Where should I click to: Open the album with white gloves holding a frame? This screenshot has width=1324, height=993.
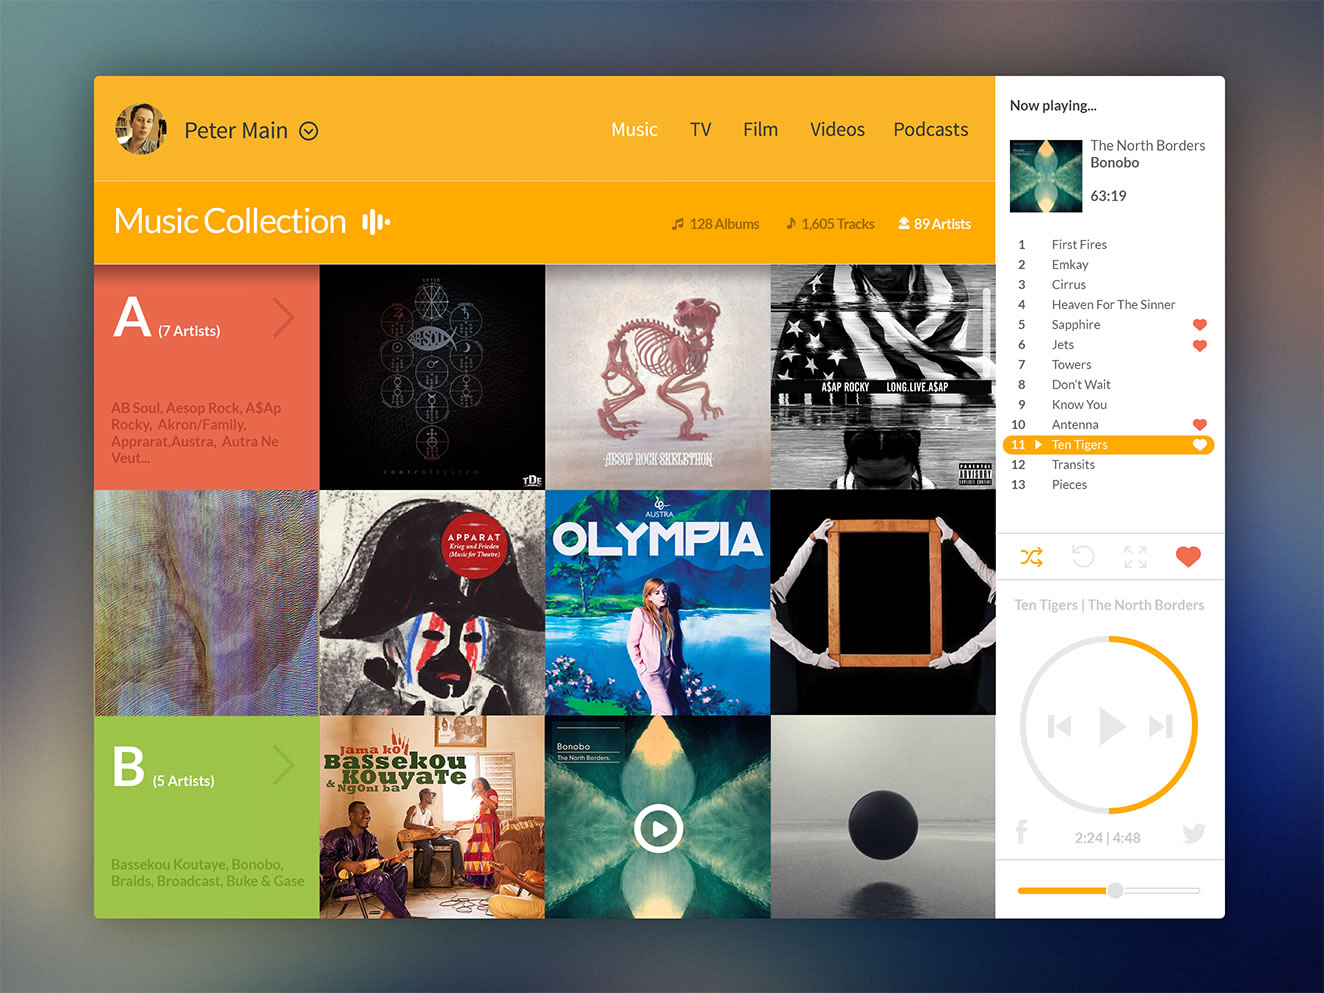coord(883,603)
